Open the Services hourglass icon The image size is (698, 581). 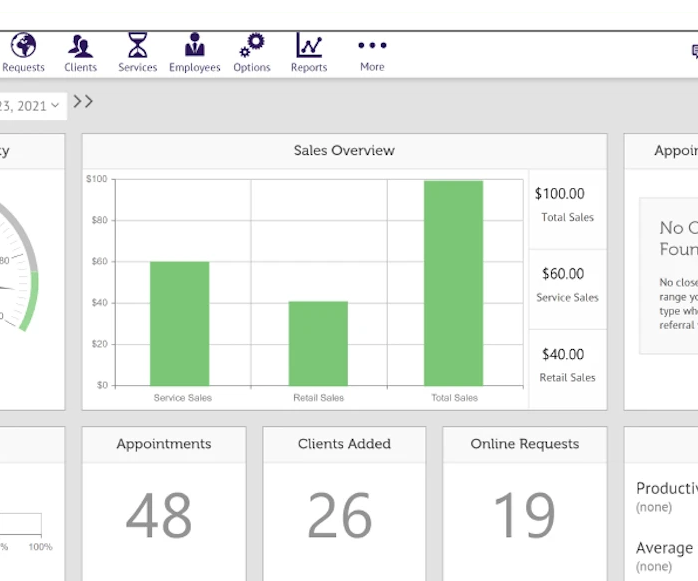pos(137,46)
